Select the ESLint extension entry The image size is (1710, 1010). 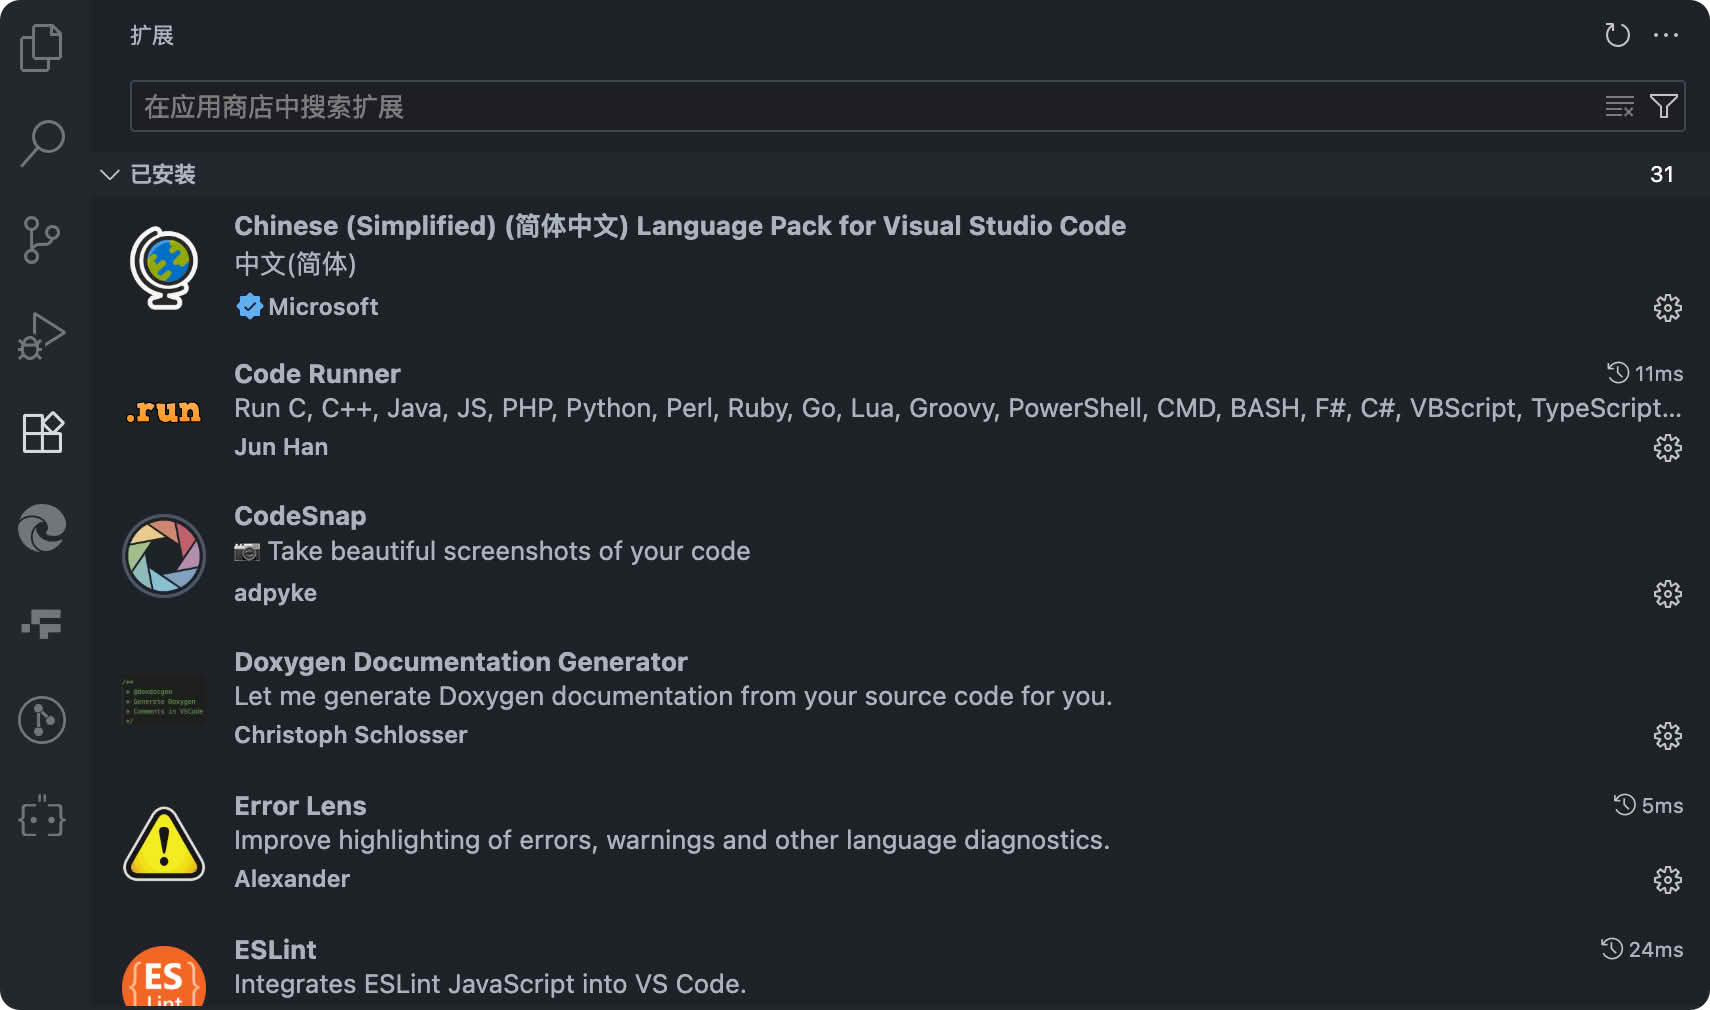[x=276, y=950]
